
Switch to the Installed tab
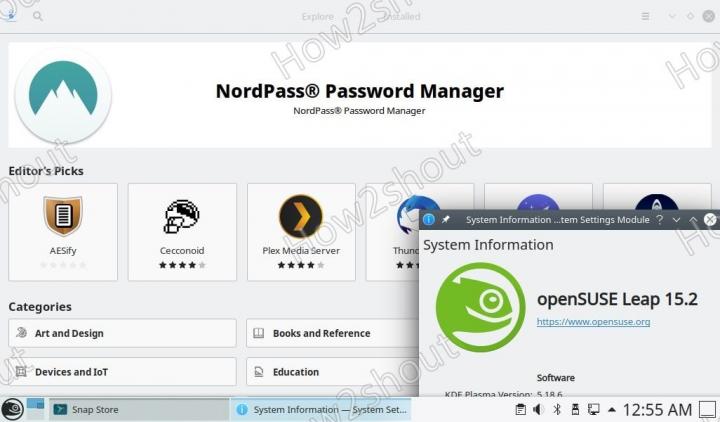(402, 17)
